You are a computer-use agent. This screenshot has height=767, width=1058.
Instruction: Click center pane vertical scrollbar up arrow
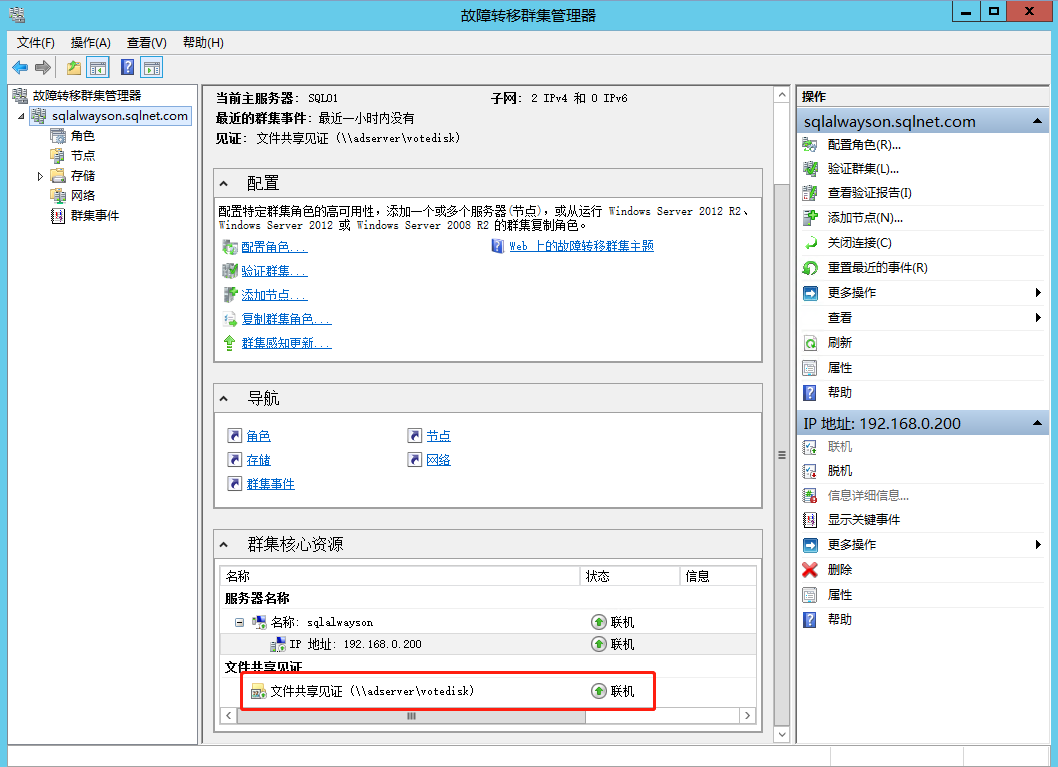coord(782,94)
